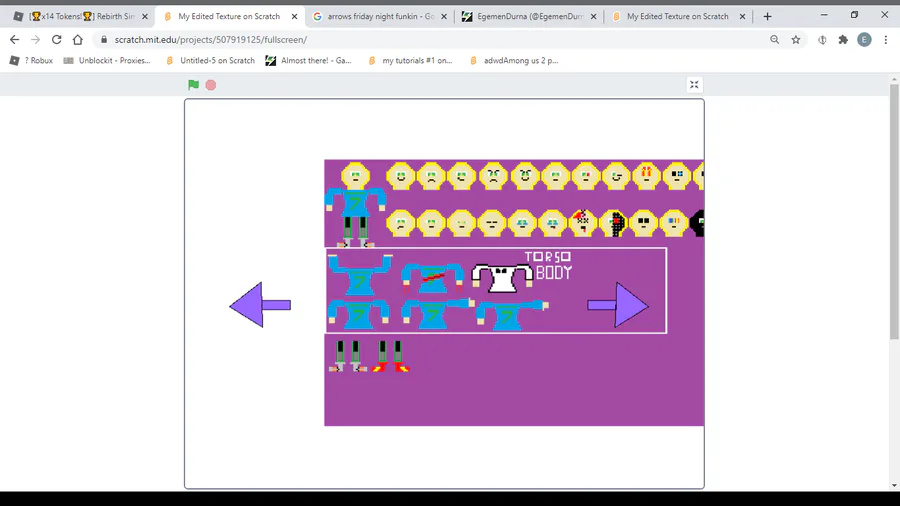Open the Almost there! bookmark

[x=308, y=60]
